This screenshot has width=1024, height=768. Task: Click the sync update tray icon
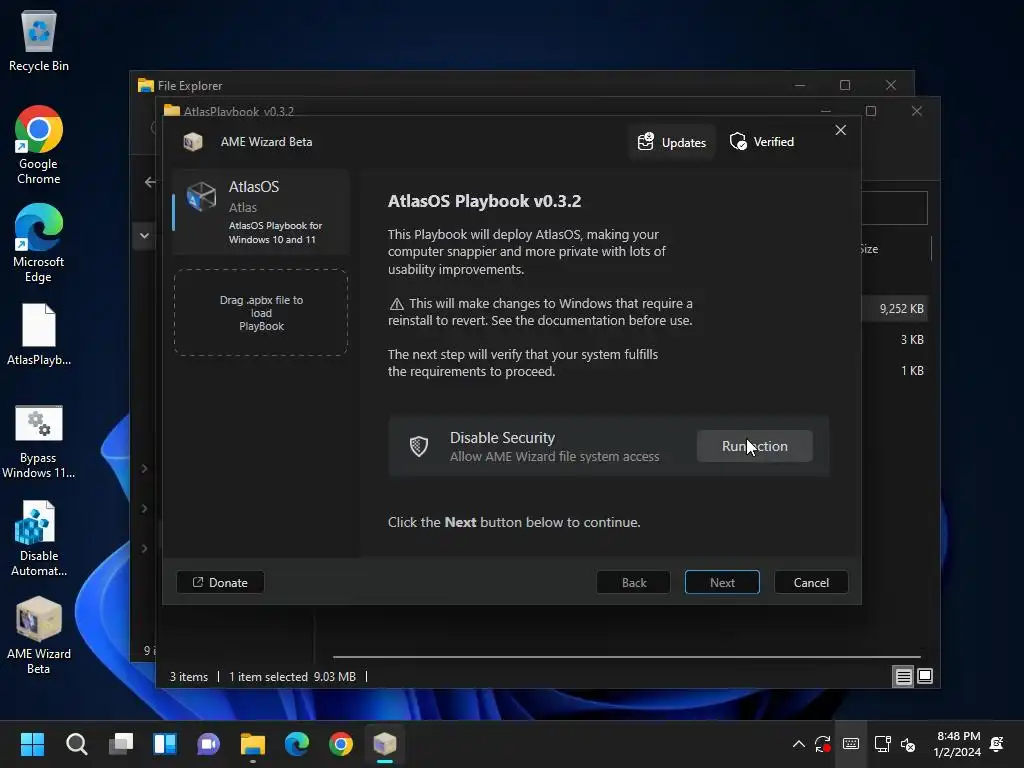pos(823,744)
